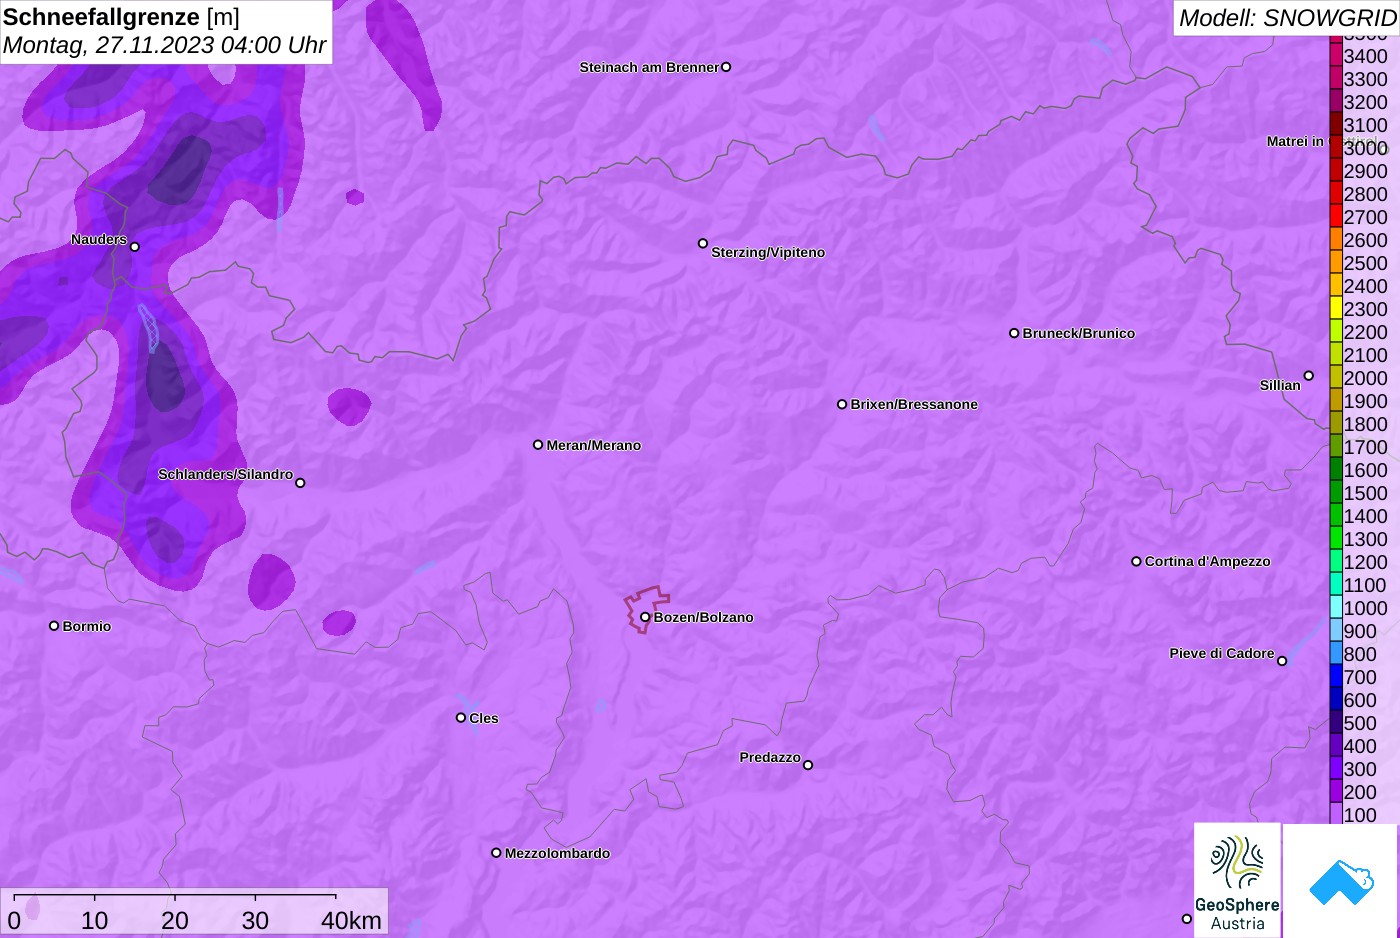Viewport: 1400px width, 938px height.
Task: Select the Sterzing/Vipiteno location marker
Action: point(703,243)
